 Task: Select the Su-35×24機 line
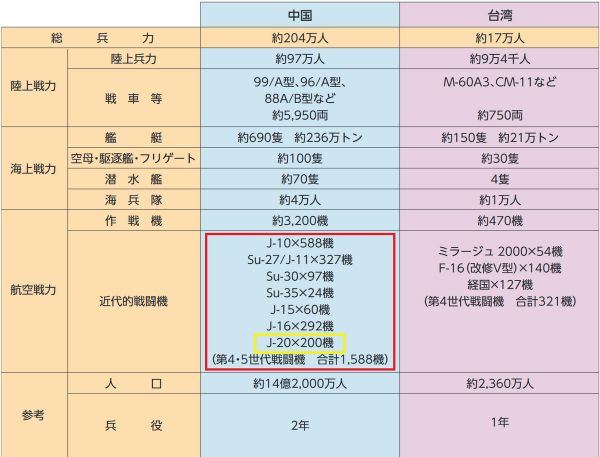(299, 292)
